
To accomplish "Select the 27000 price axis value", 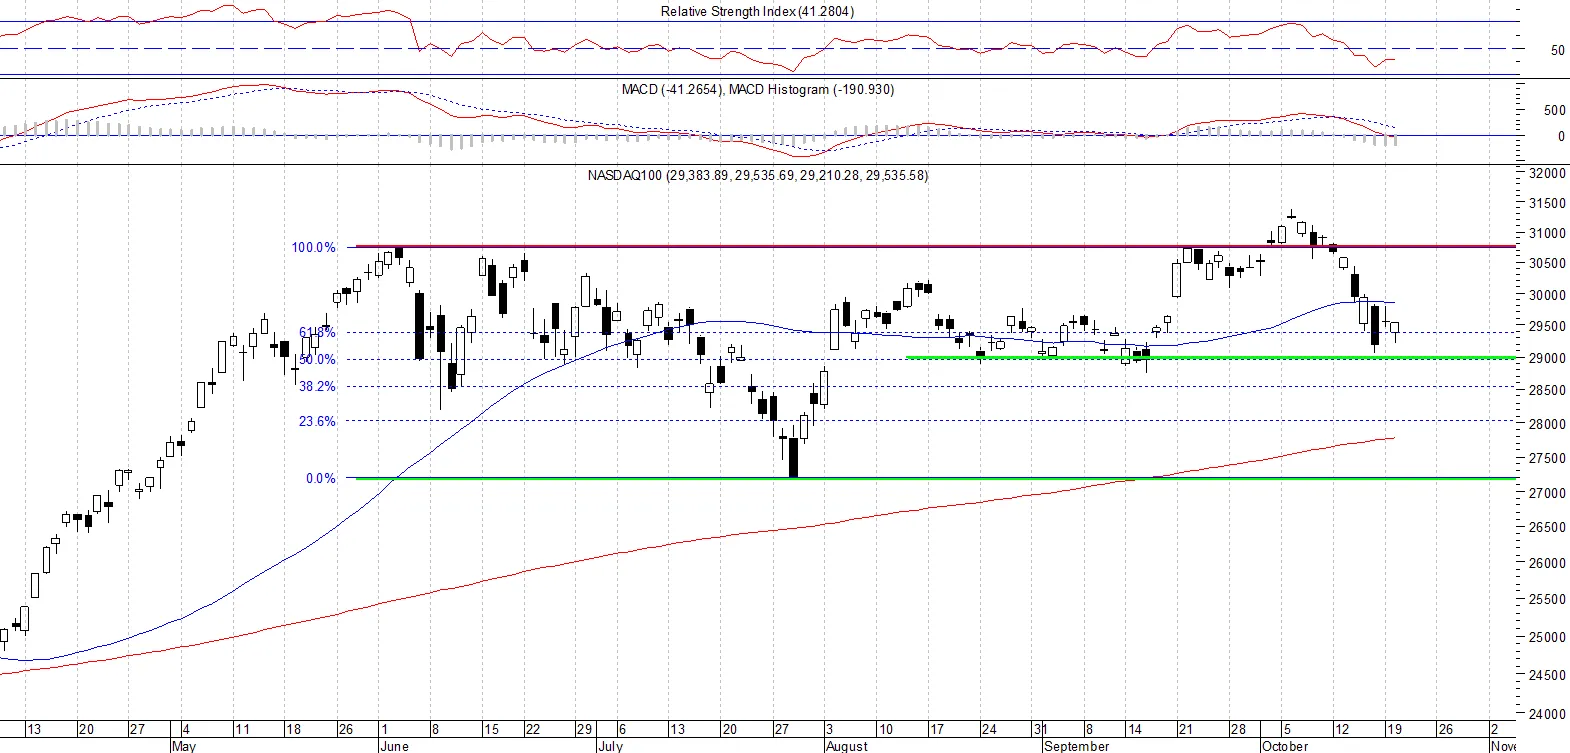I will tap(1547, 494).
